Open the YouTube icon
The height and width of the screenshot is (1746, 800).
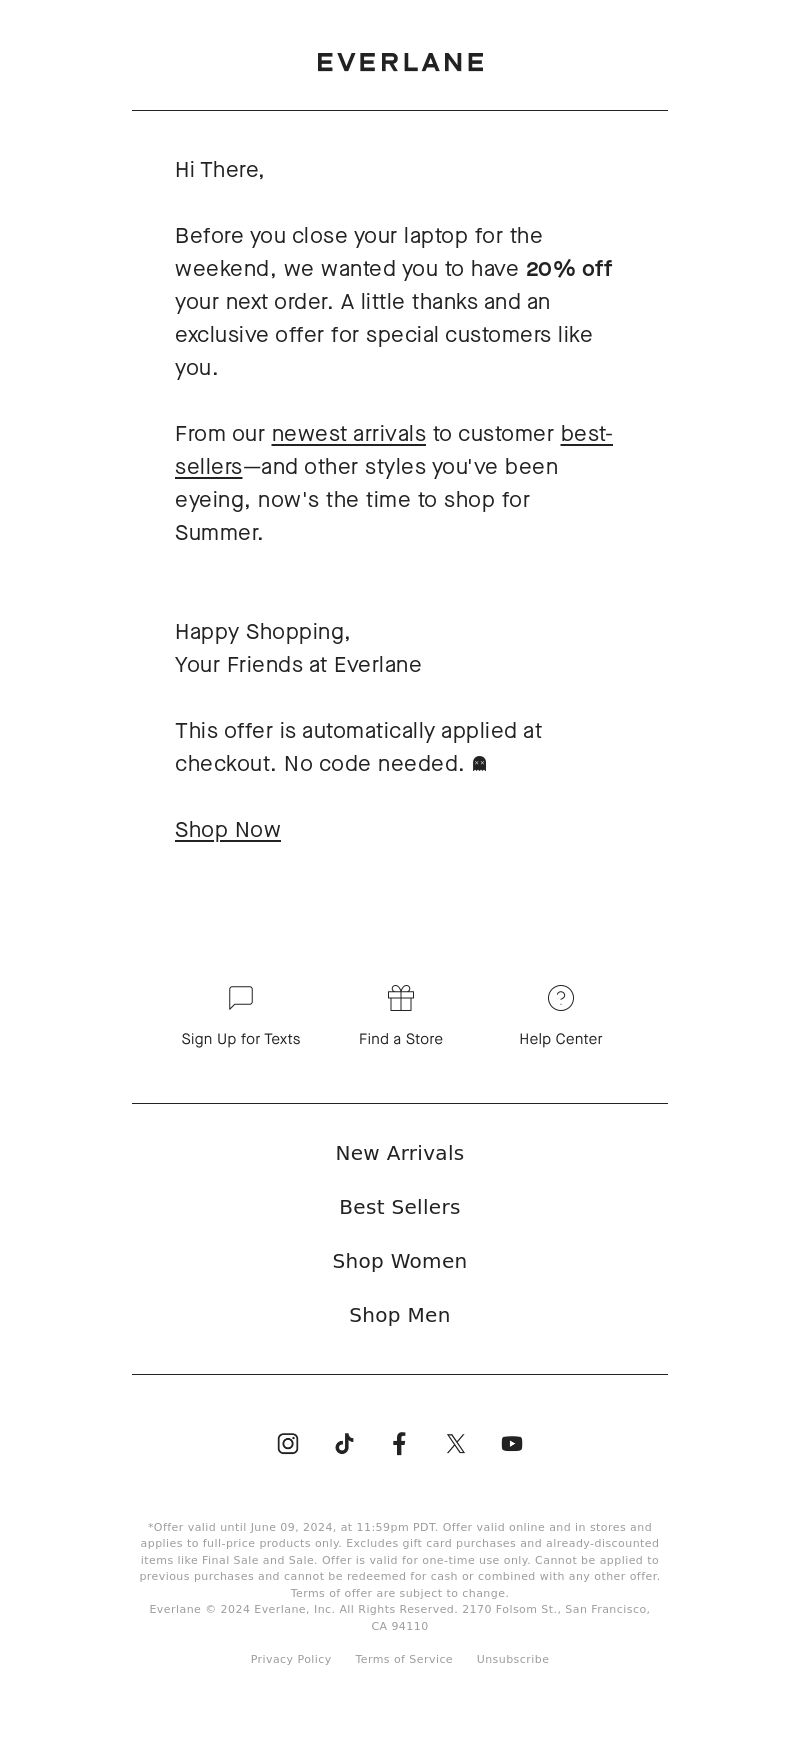pyautogui.click(x=512, y=1443)
